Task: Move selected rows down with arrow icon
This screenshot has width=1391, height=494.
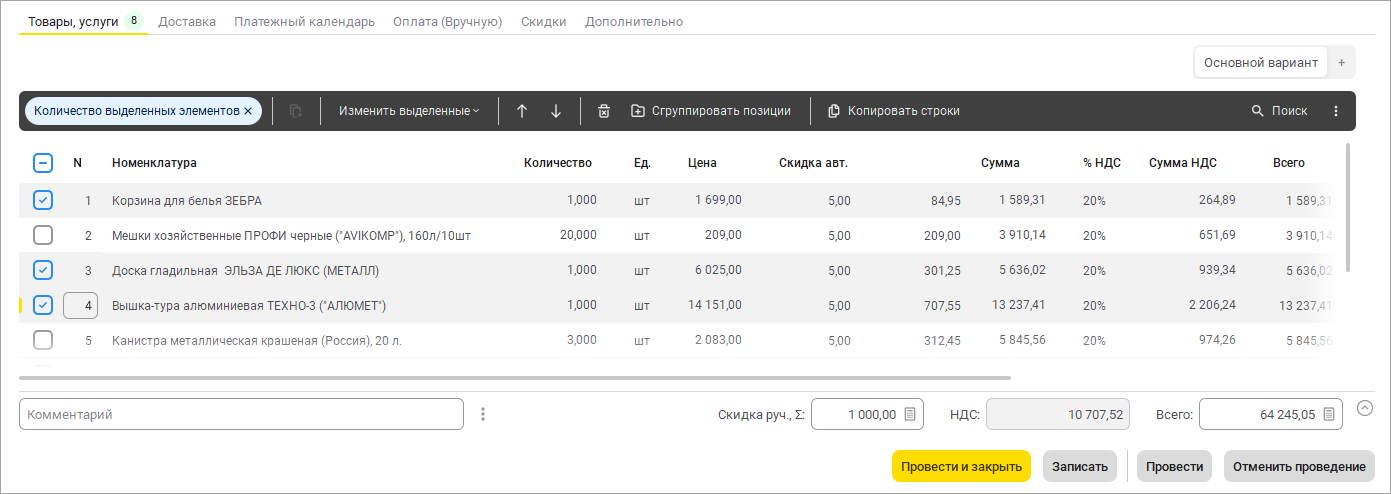Action: 556,111
